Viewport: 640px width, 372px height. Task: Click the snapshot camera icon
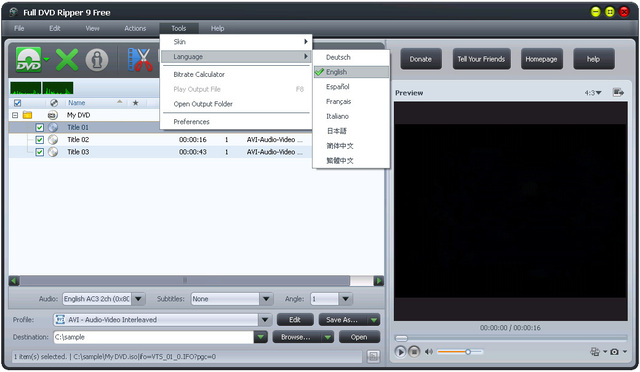click(x=614, y=352)
